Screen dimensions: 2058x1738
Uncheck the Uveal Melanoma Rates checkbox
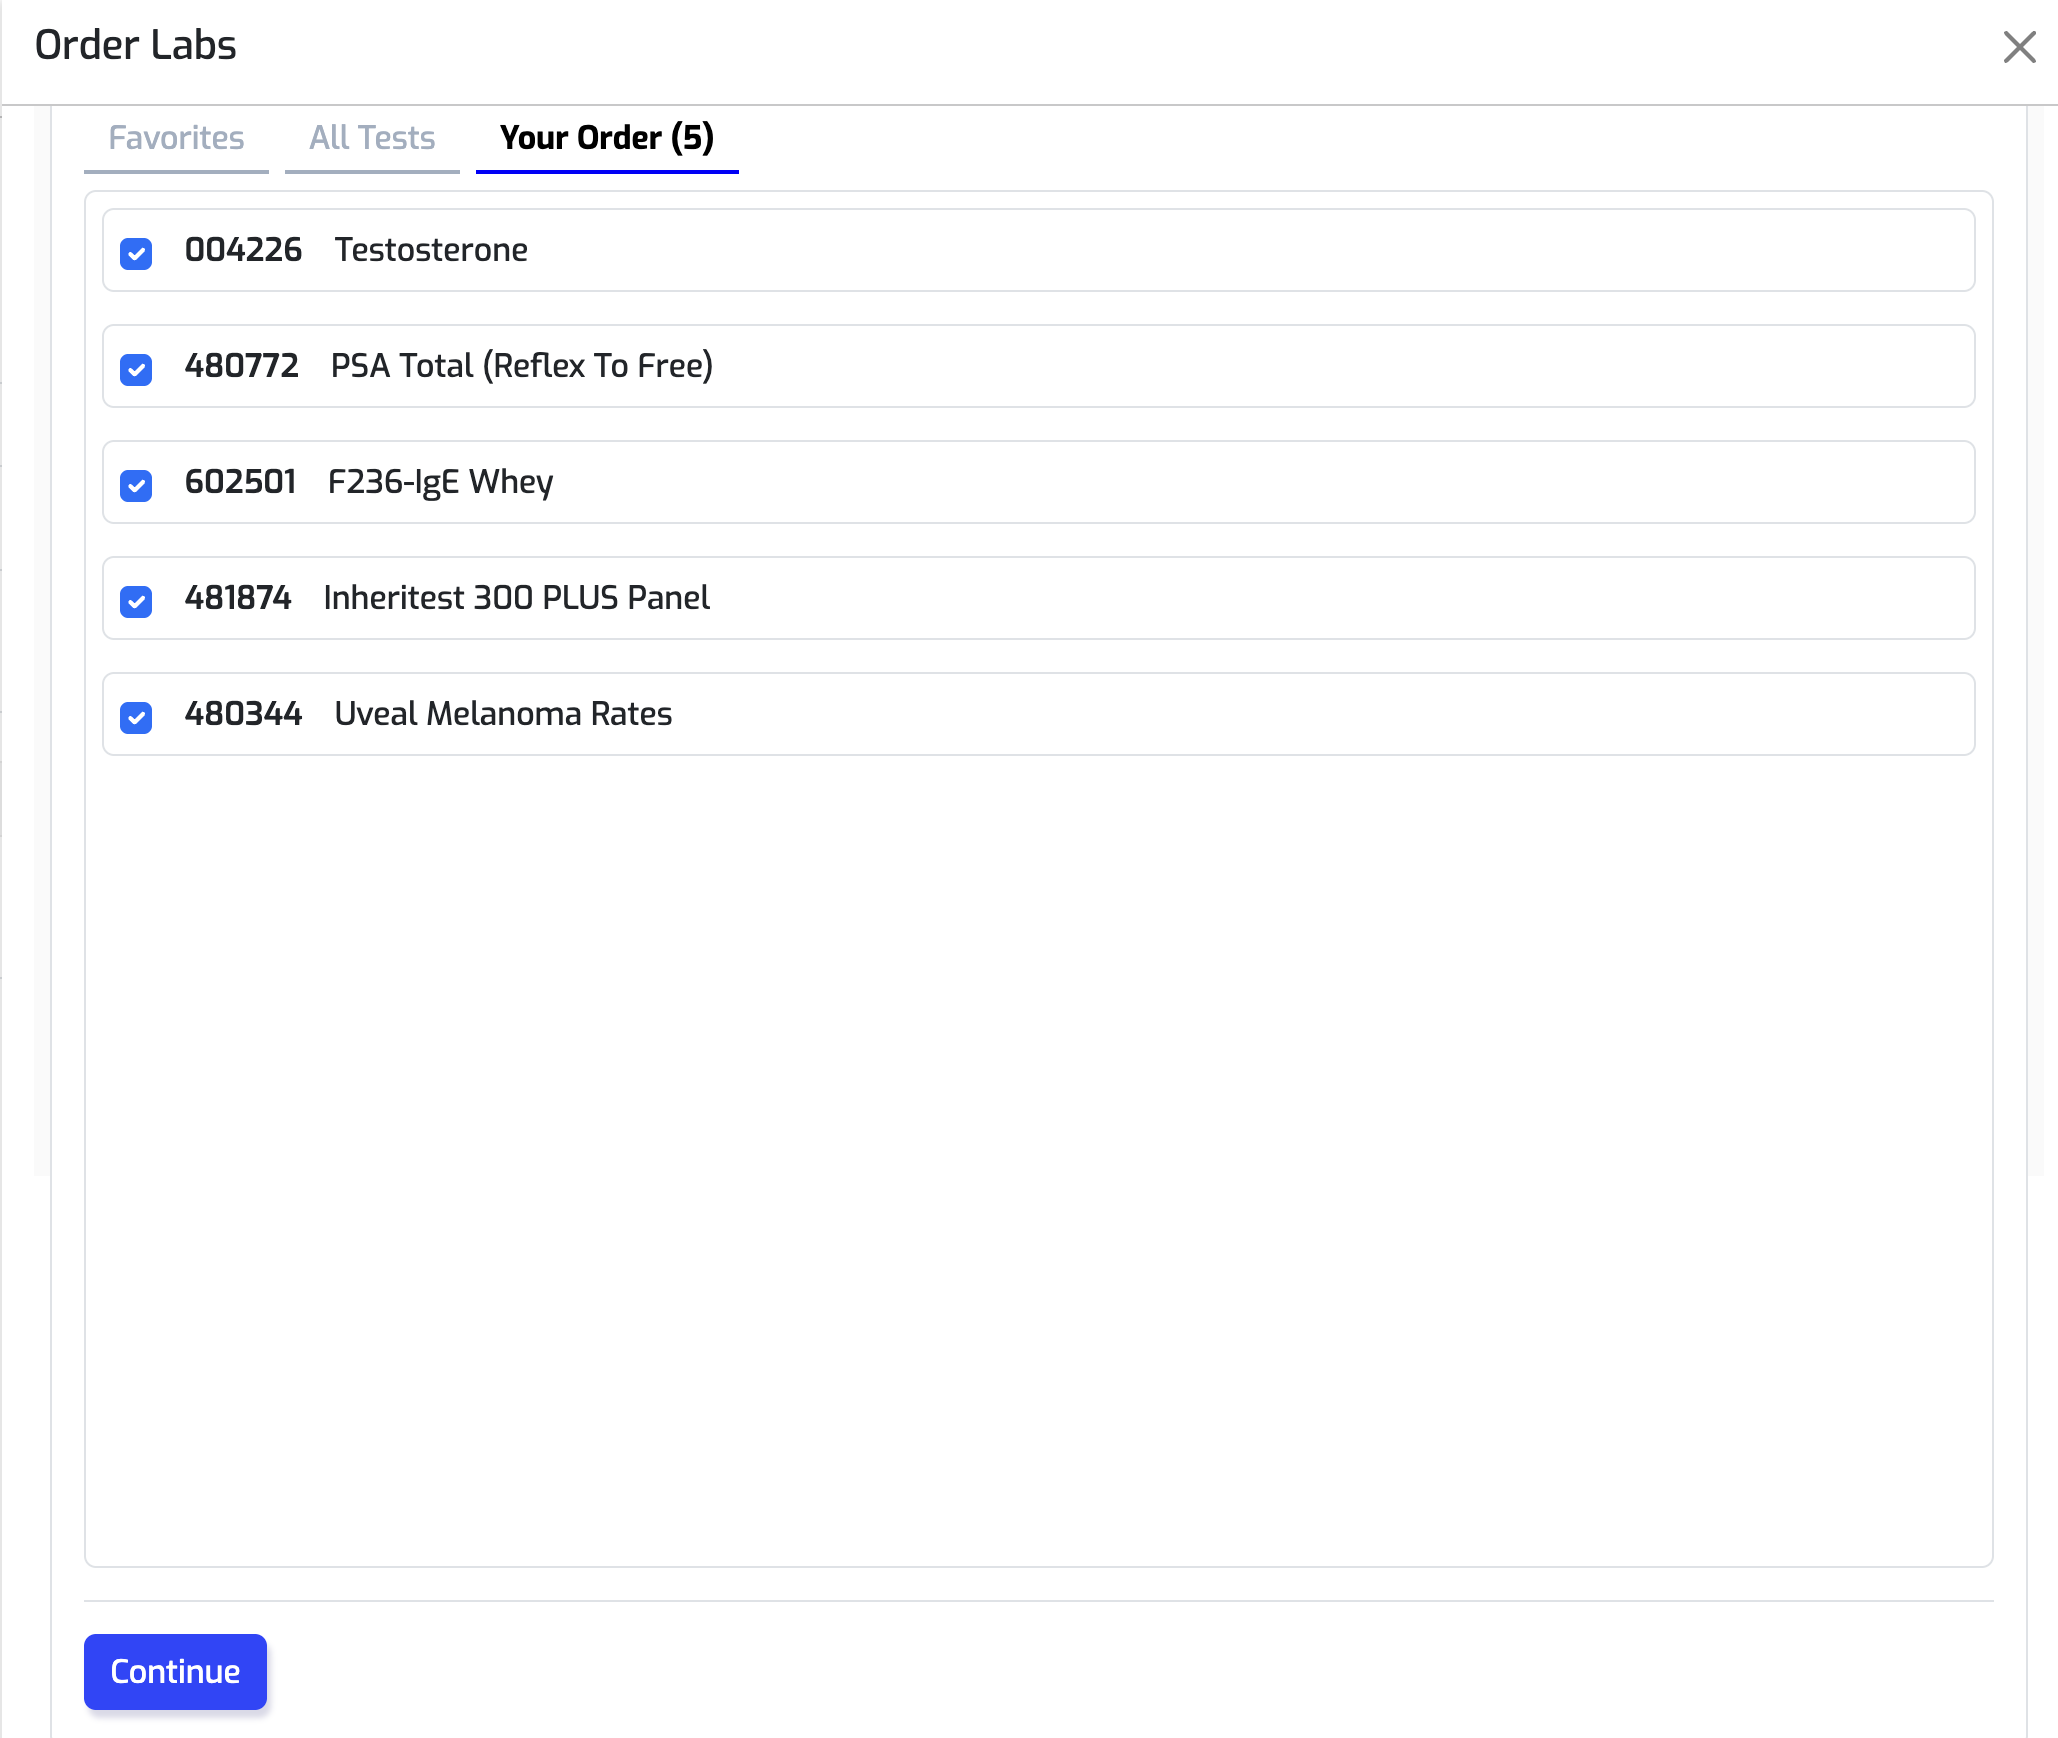coord(136,717)
